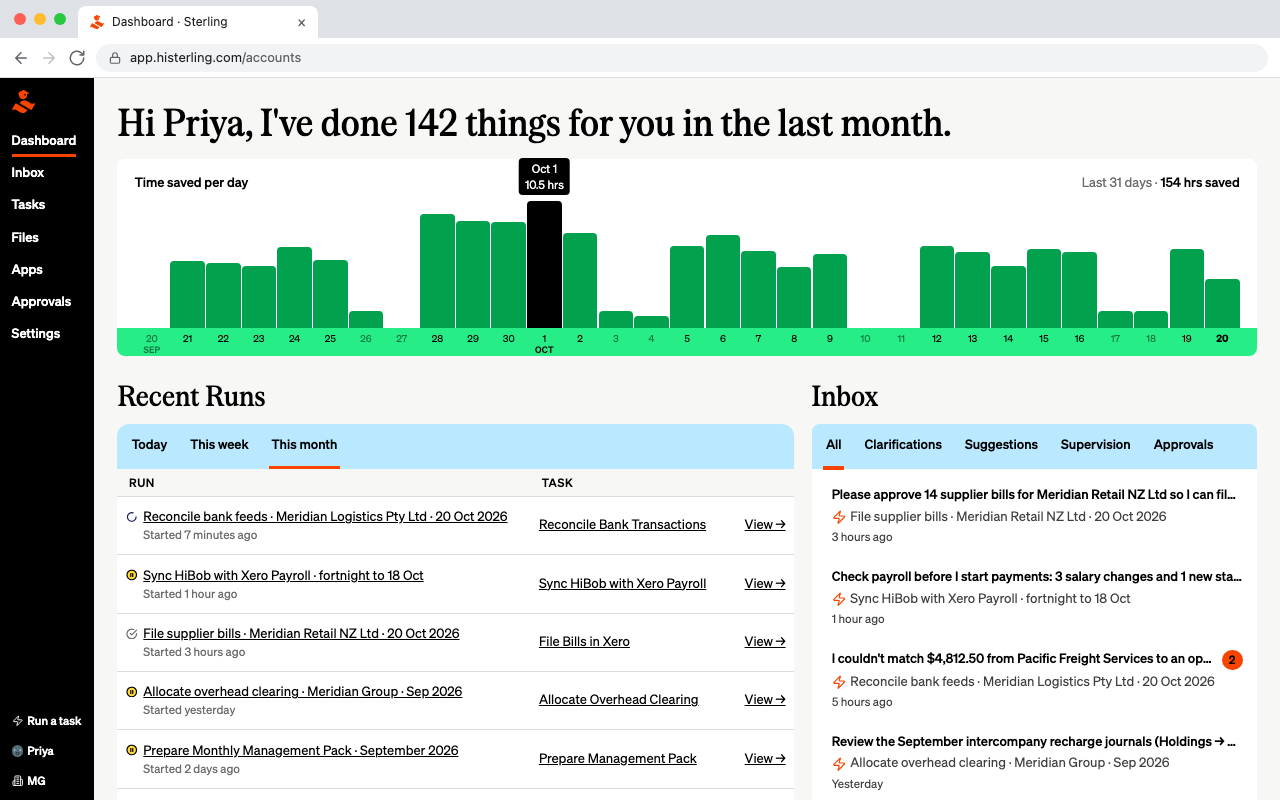
Task: Open the Sync HiBob with Xero Payroll task link
Action: [x=622, y=584]
